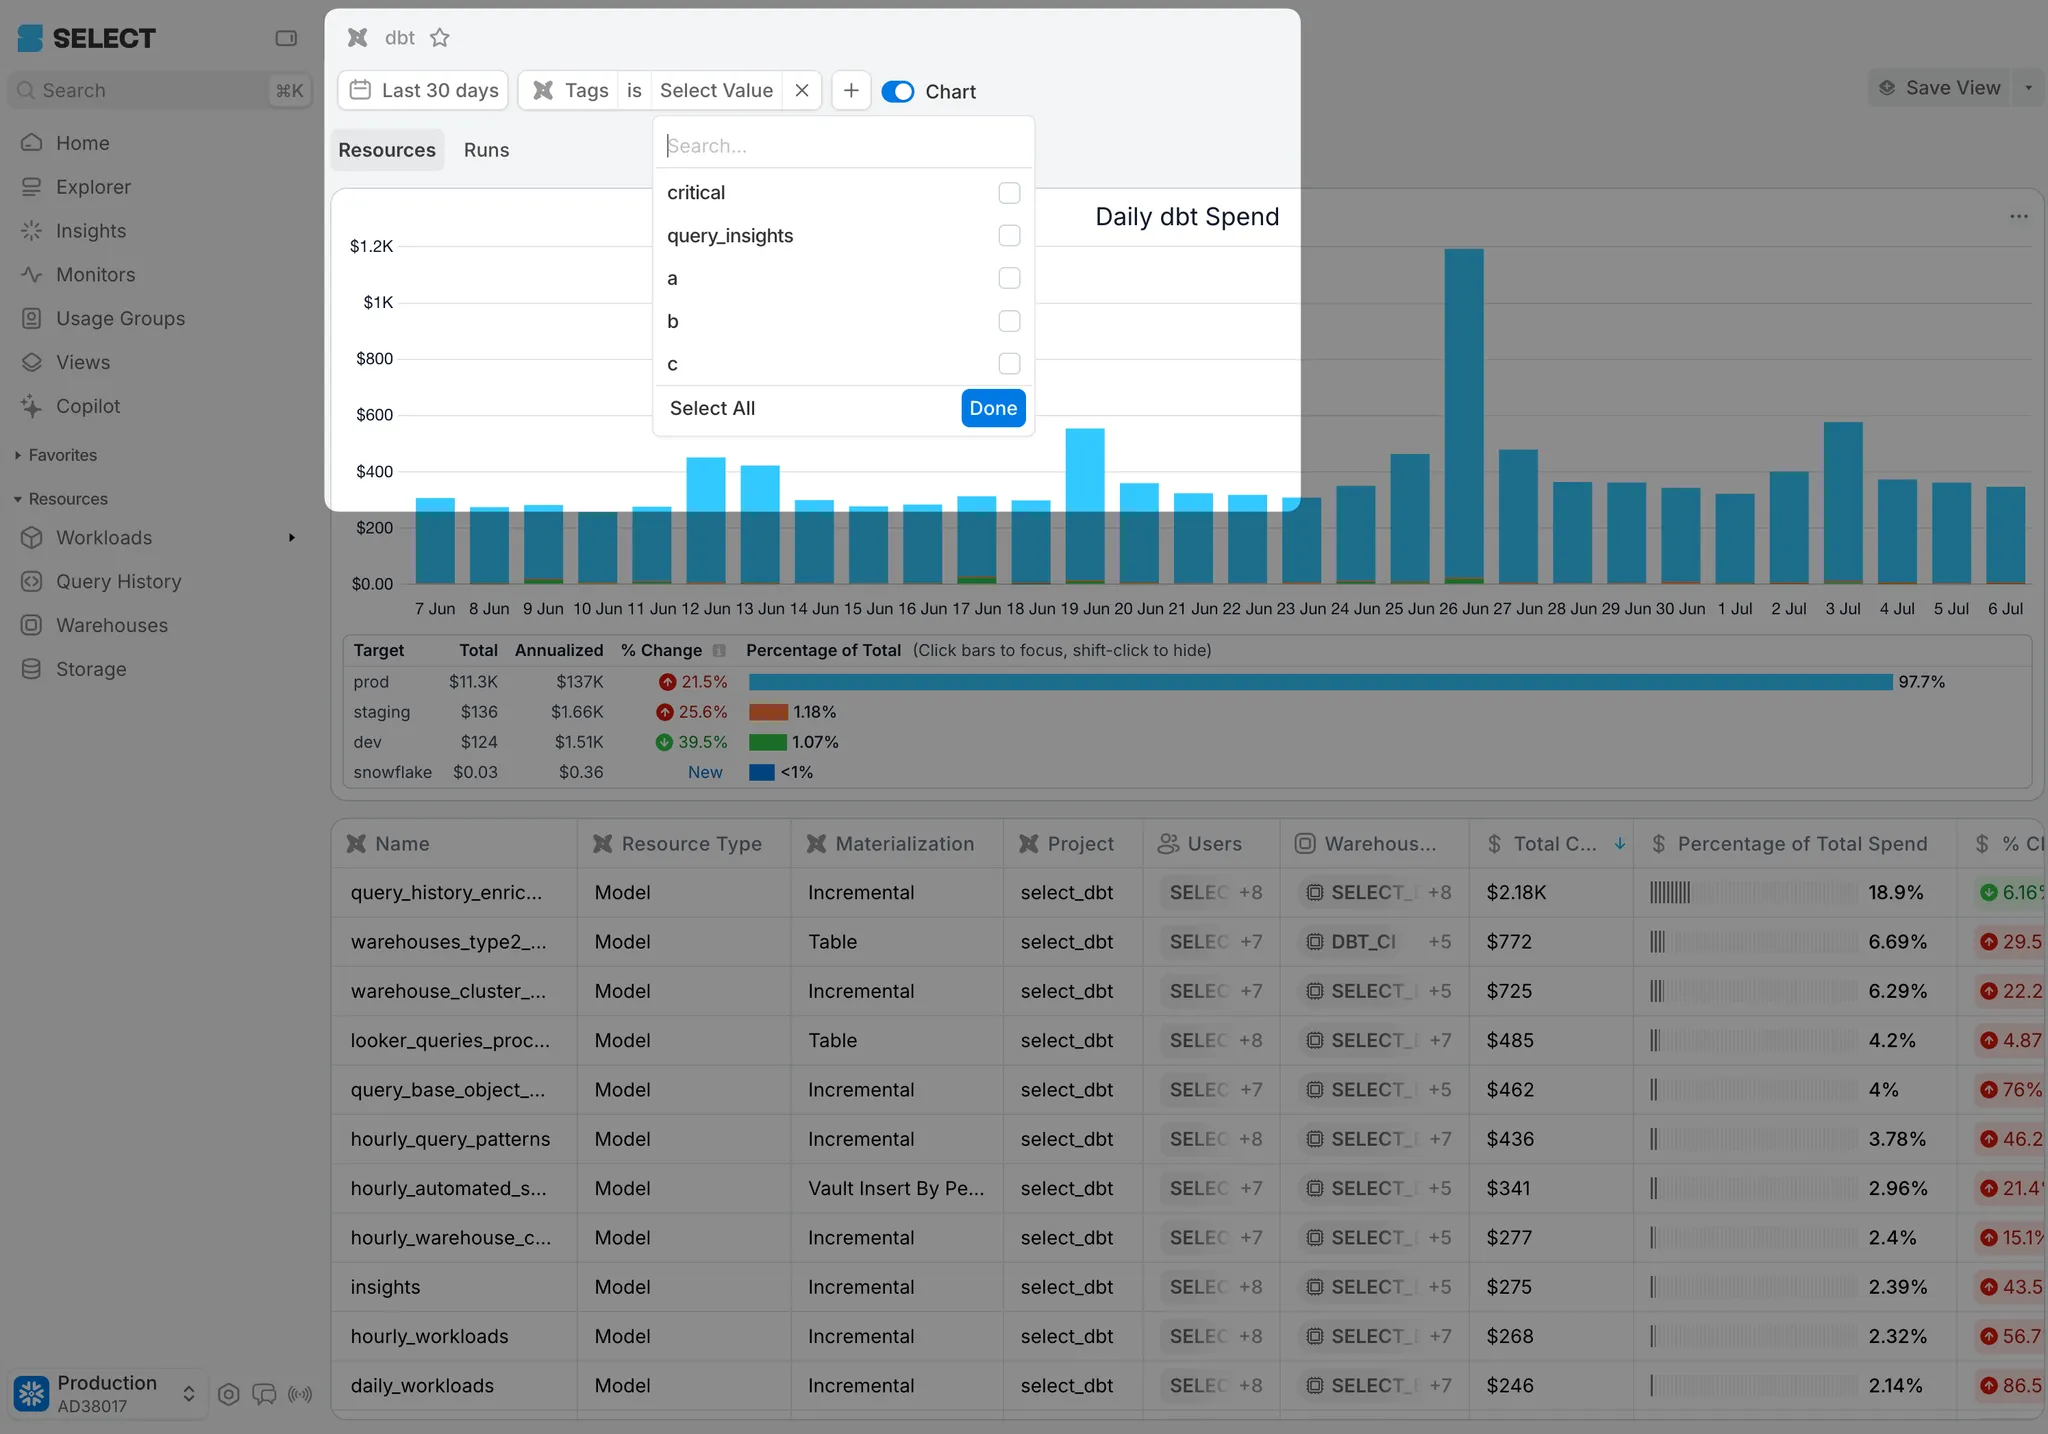Click Users column header icon

click(1168, 844)
